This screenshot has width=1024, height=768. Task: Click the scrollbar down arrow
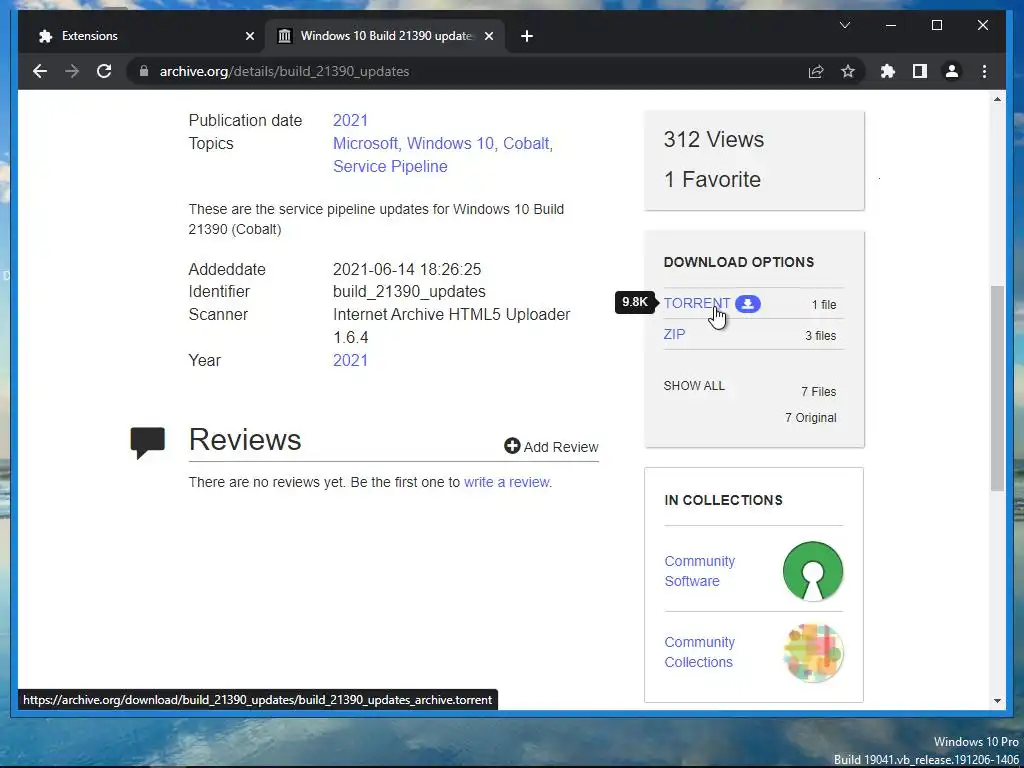[997, 701]
